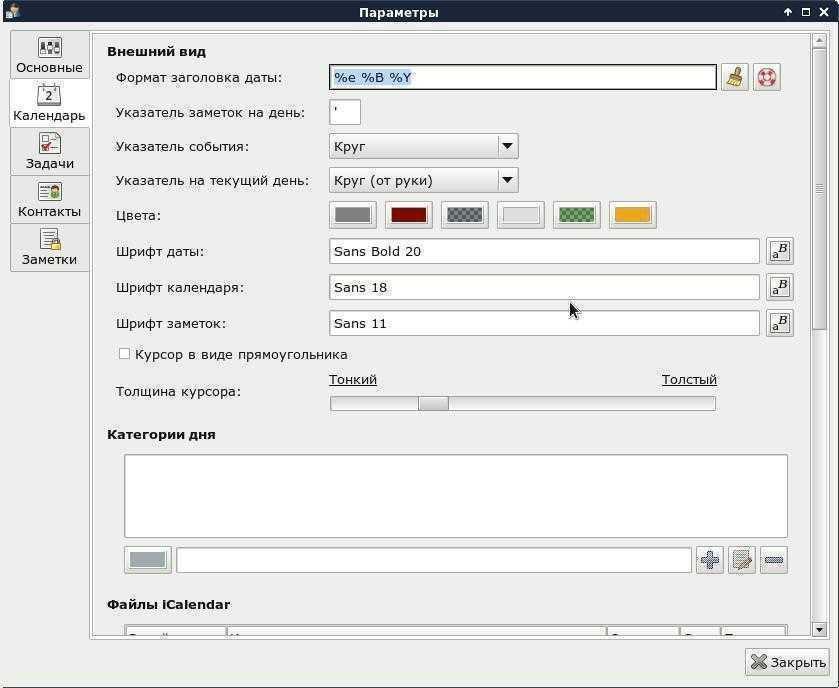839x688 pixels.
Task: Click the Тонкий slider label
Action: [353, 379]
